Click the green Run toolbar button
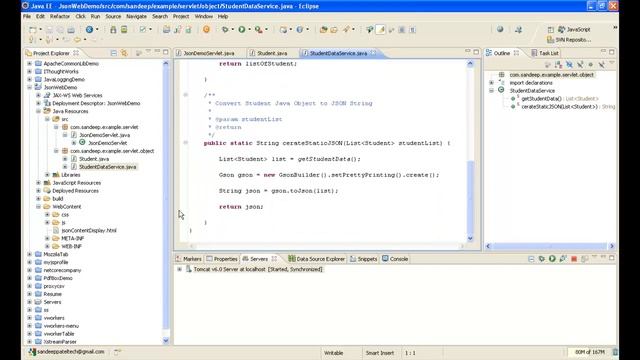This screenshot has height=360, width=640. coord(242,29)
